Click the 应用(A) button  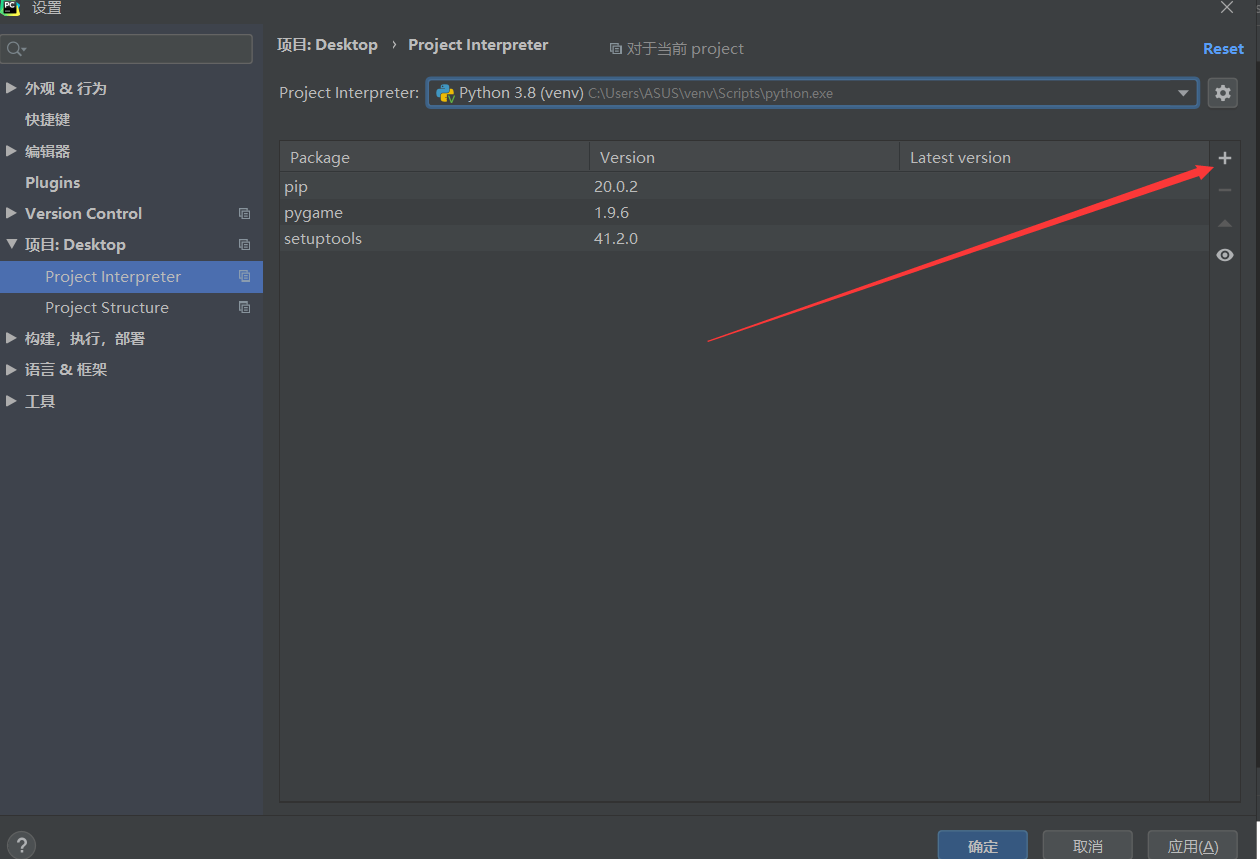tap(1193, 846)
